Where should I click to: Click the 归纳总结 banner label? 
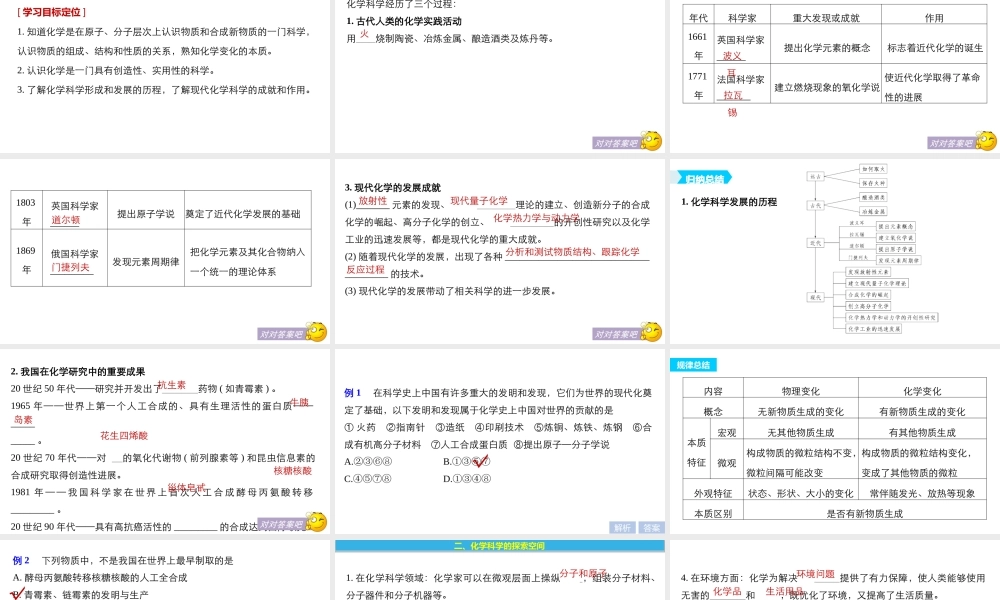click(702, 178)
